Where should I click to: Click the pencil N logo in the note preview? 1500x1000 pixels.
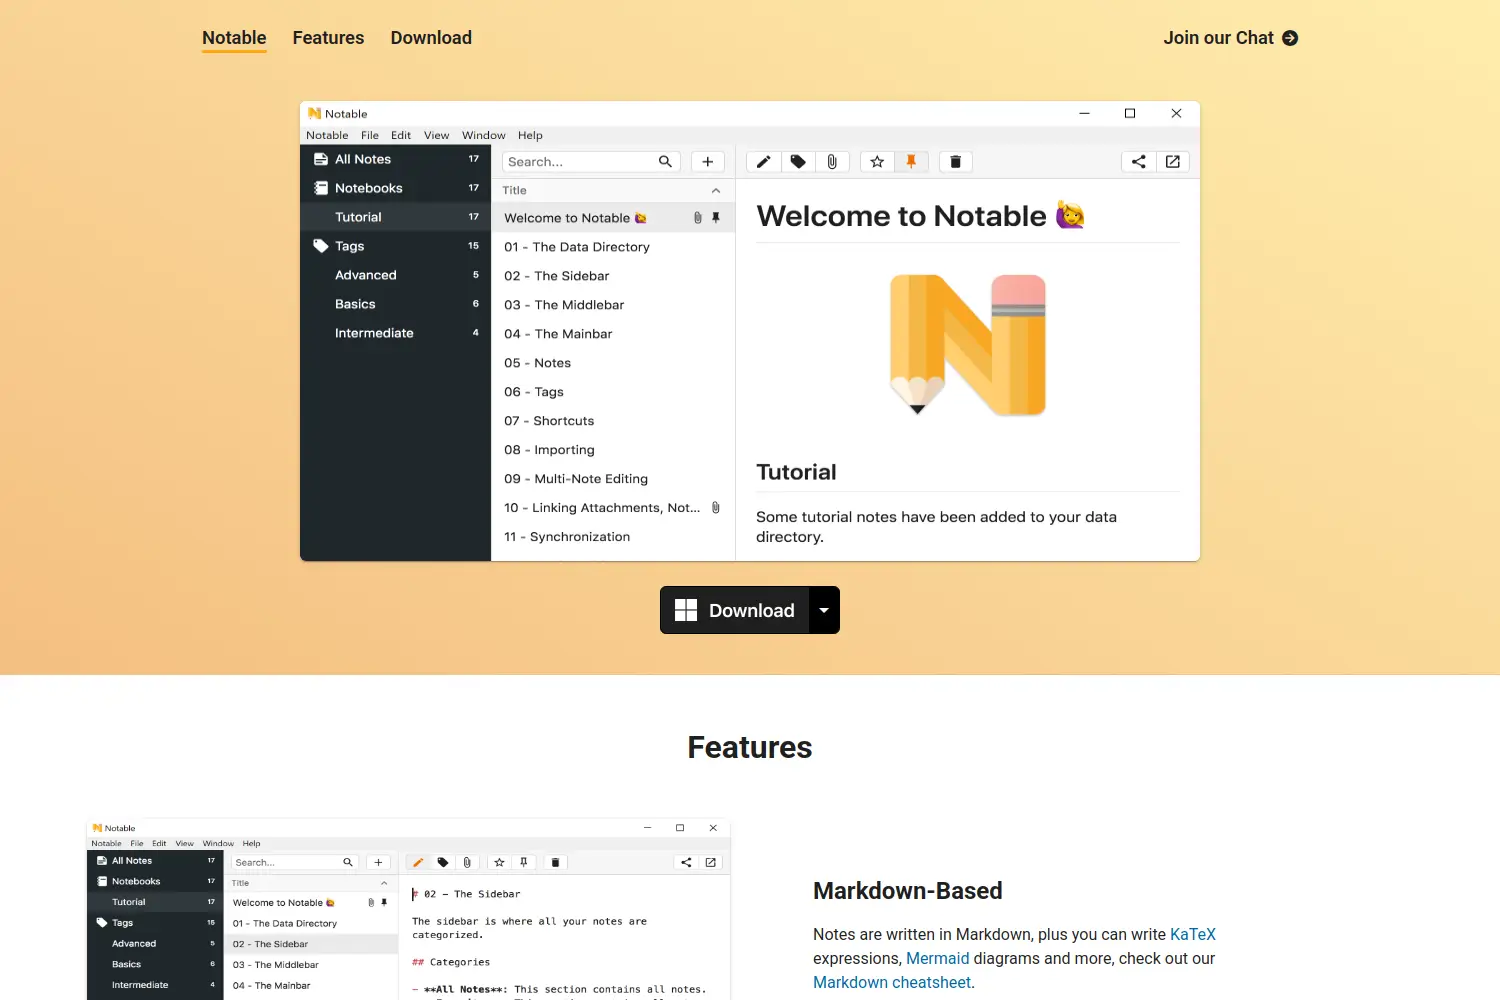pos(968,345)
